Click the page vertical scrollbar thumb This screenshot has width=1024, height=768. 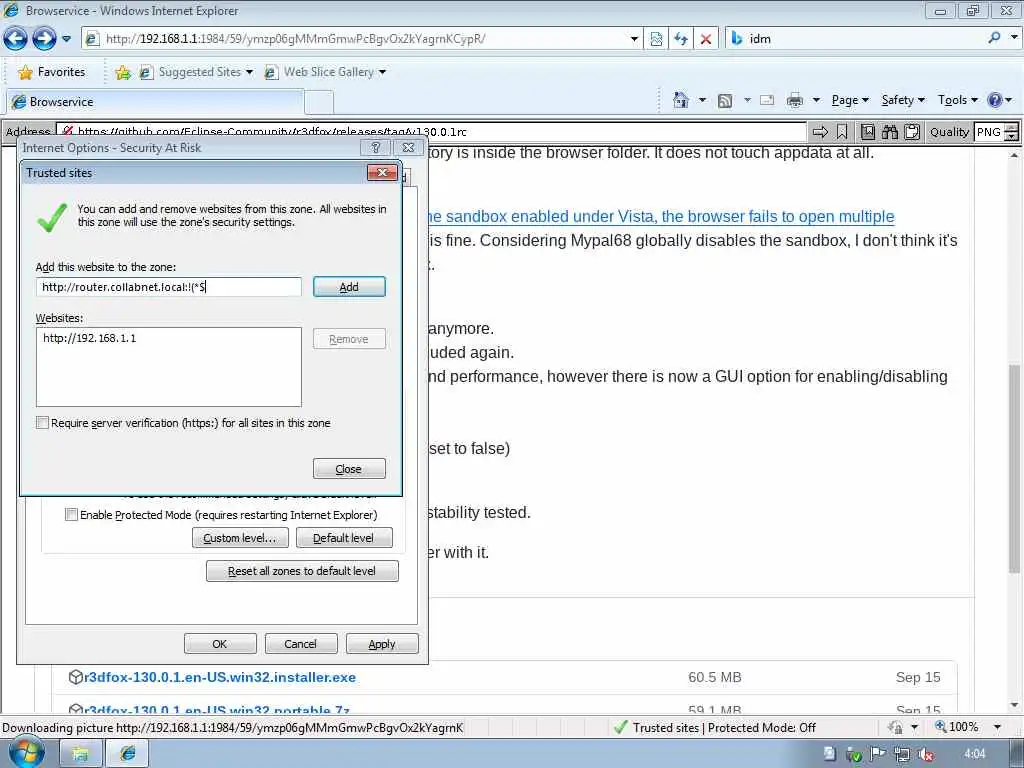pyautogui.click(x=1014, y=470)
